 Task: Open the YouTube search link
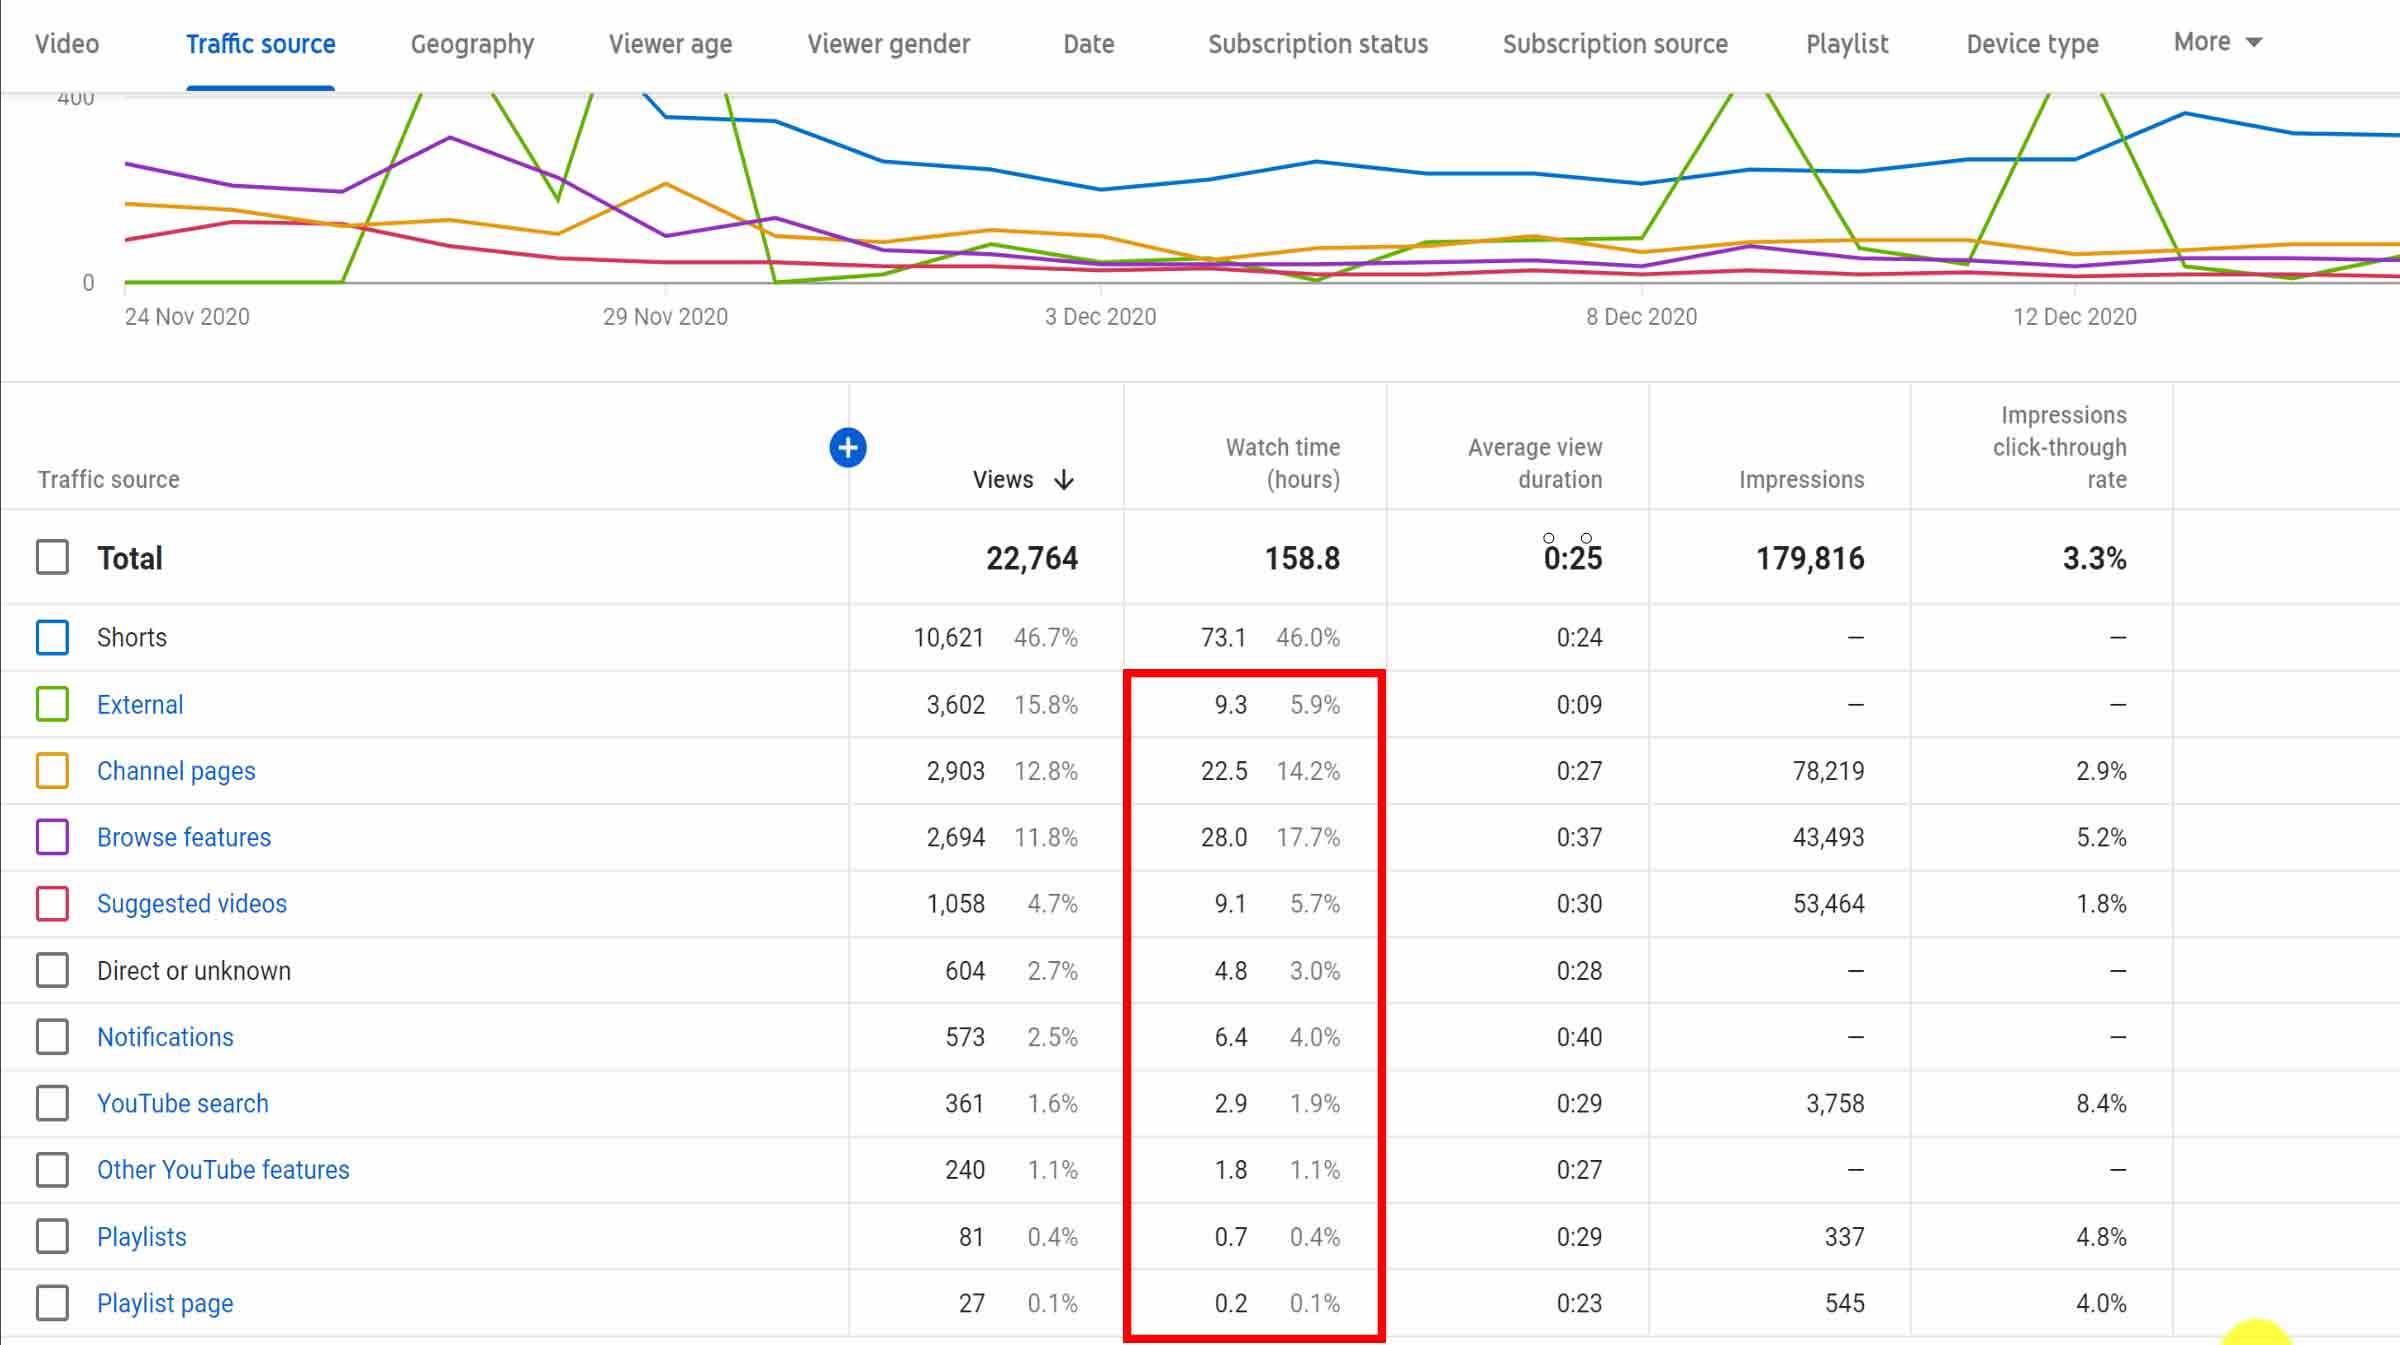[x=183, y=1103]
